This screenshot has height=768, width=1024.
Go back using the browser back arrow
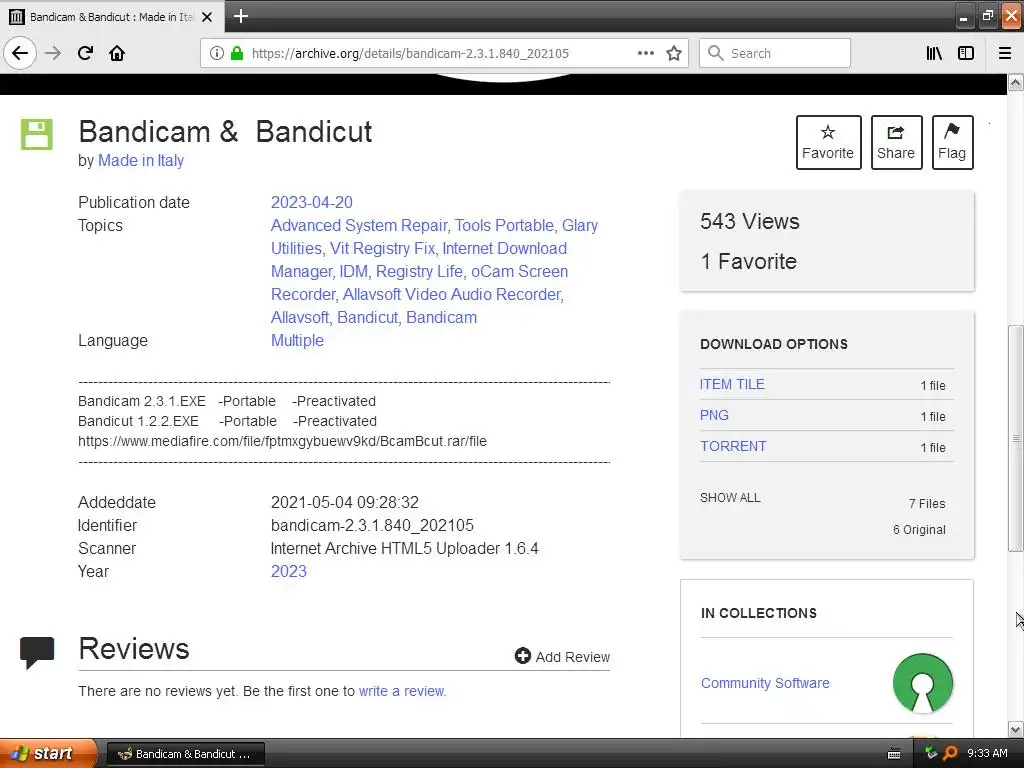pyautogui.click(x=20, y=53)
